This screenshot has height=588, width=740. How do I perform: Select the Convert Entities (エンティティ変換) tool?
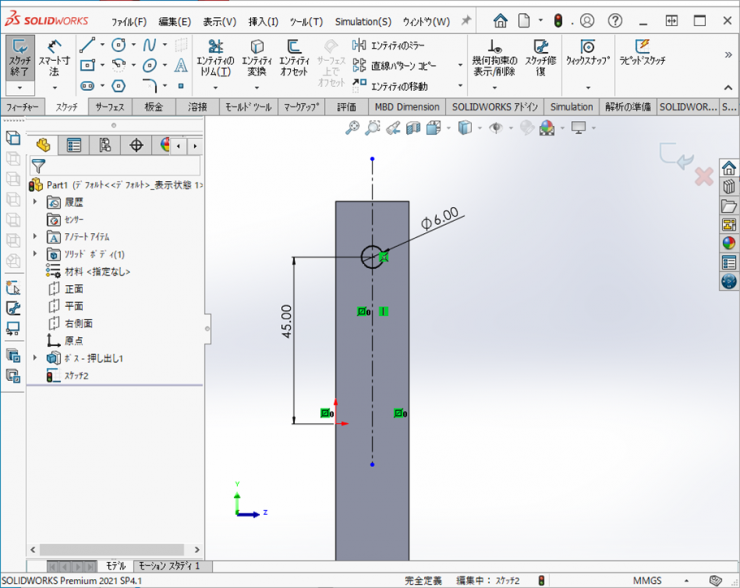coord(257,56)
